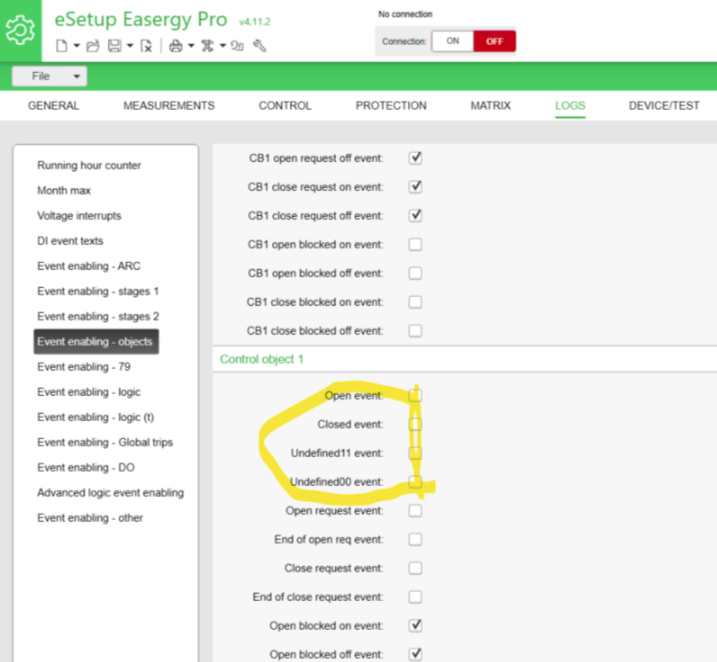
Task: Open Advanced logic event enabling
Action: point(110,492)
